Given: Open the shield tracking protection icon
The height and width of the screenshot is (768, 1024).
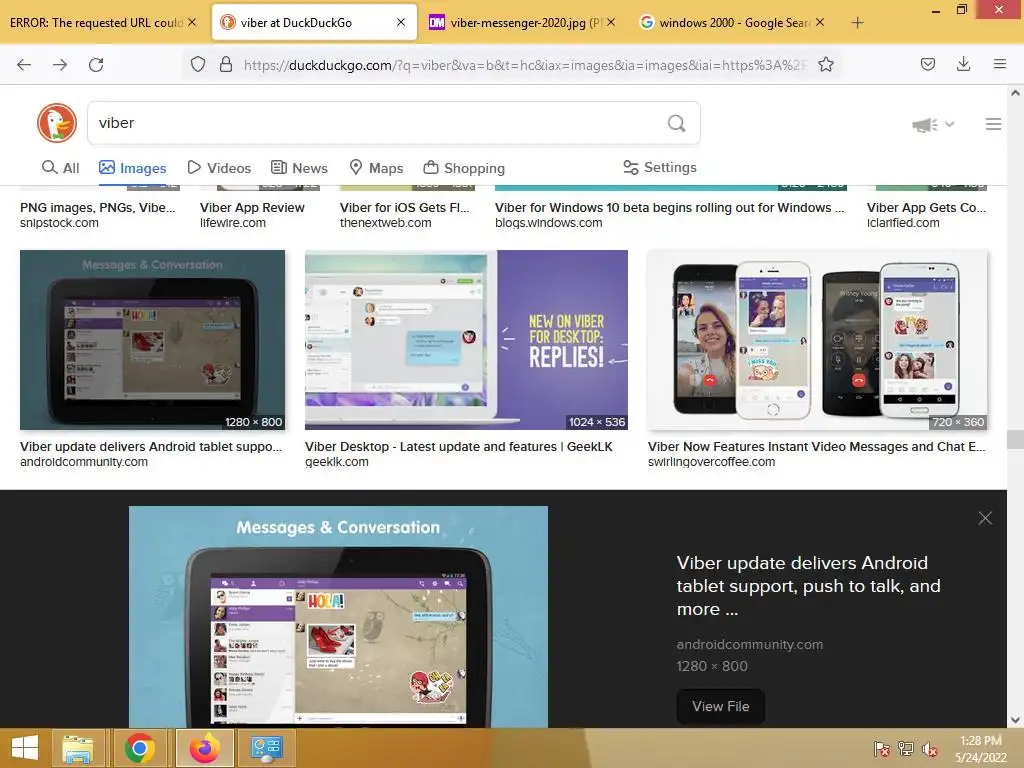Looking at the screenshot, I should pos(198,65).
